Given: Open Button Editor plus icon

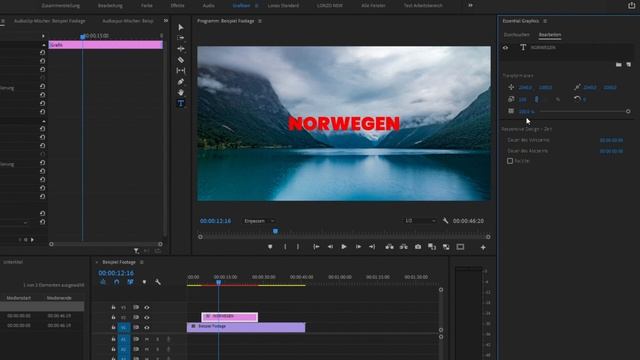Looking at the screenshot, I should 483,247.
